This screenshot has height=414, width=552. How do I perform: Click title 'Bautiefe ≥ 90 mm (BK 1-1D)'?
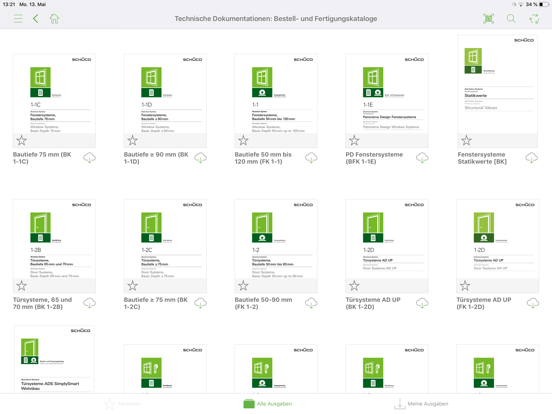click(x=156, y=158)
